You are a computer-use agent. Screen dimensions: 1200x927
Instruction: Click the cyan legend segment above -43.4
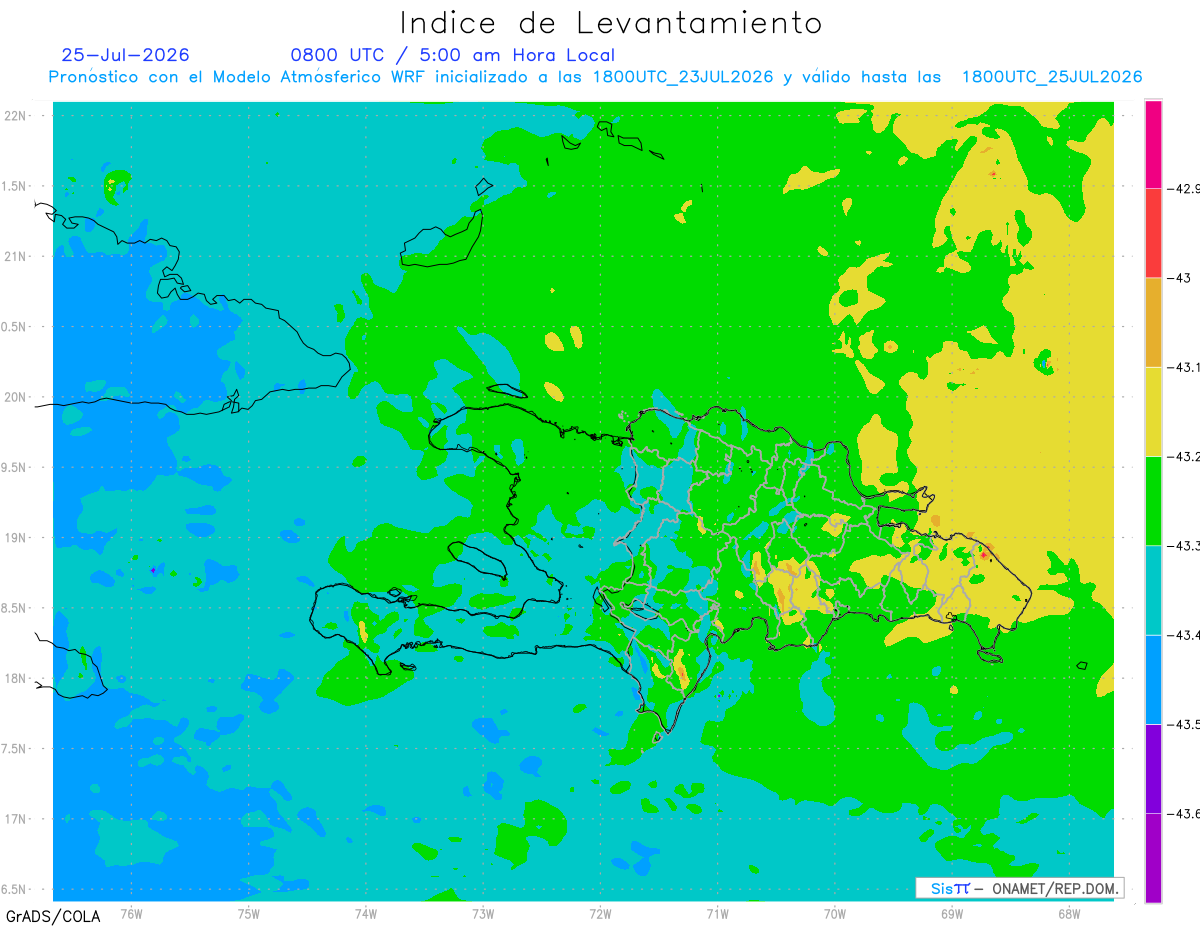click(x=1153, y=590)
